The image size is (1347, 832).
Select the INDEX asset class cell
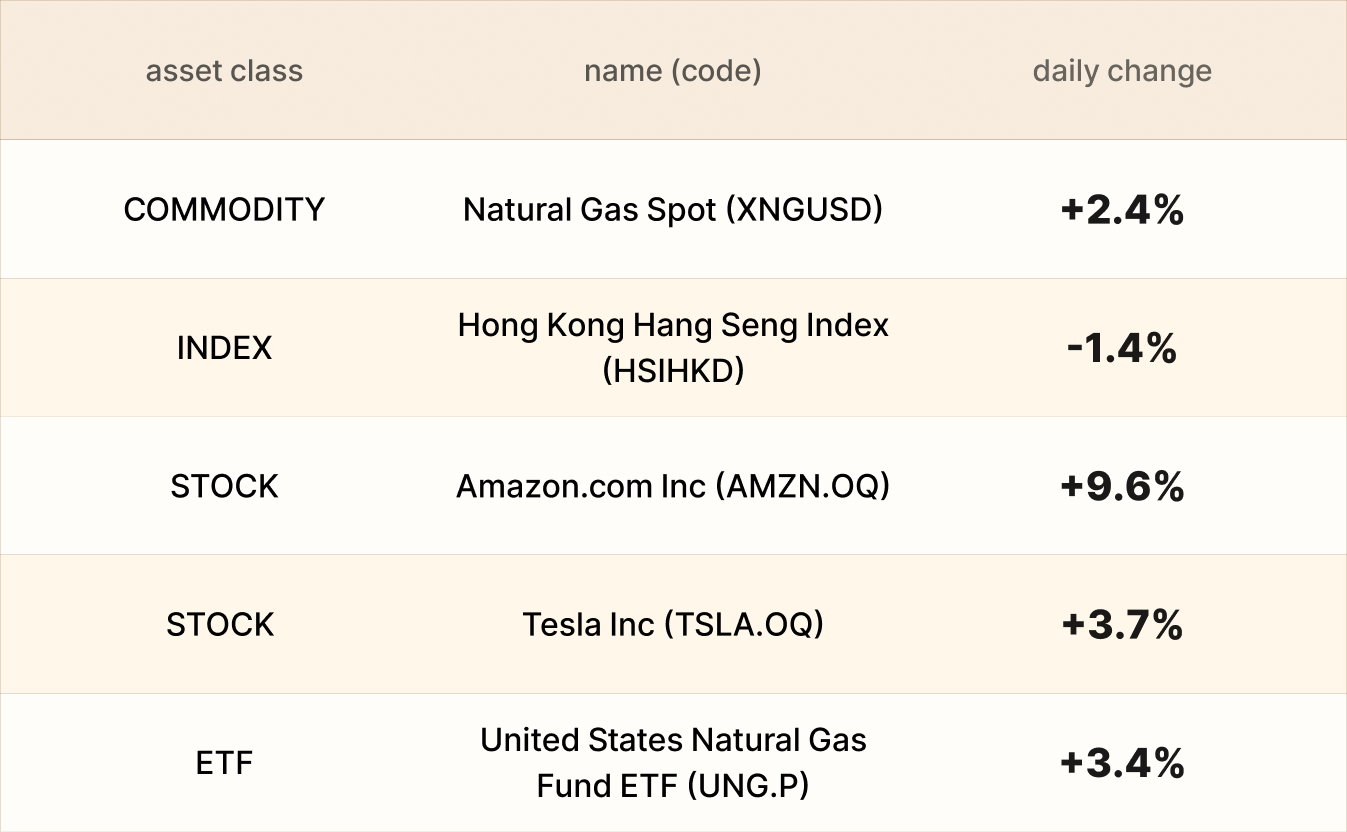[224, 348]
